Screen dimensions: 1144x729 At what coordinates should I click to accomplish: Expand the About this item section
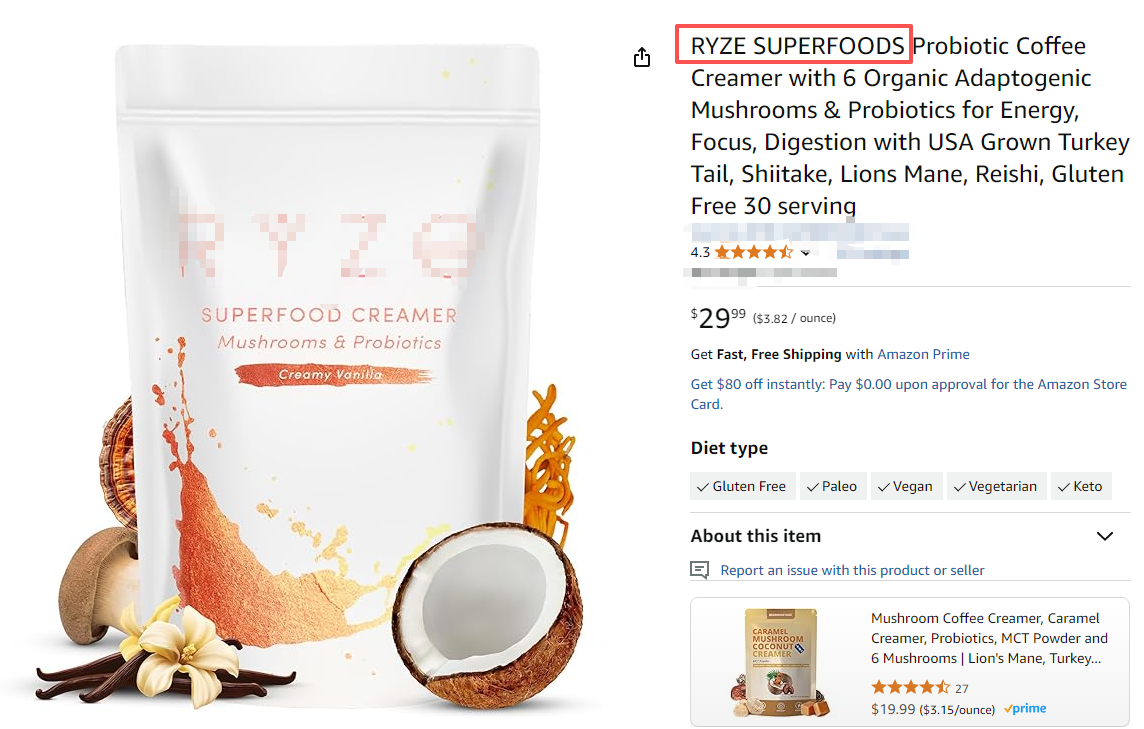(1105, 536)
